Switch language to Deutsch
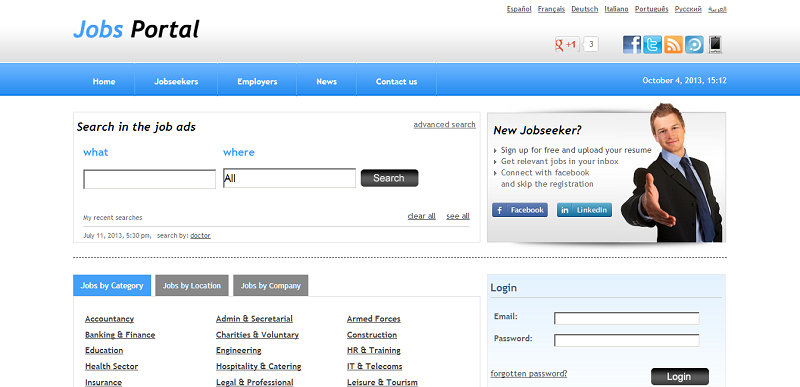The width and height of the screenshot is (800, 387). coord(585,9)
